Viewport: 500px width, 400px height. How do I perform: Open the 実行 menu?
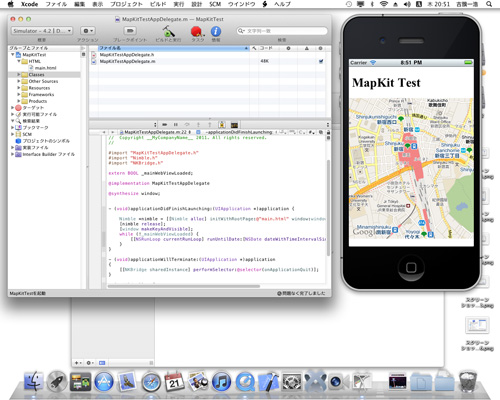[179, 4]
